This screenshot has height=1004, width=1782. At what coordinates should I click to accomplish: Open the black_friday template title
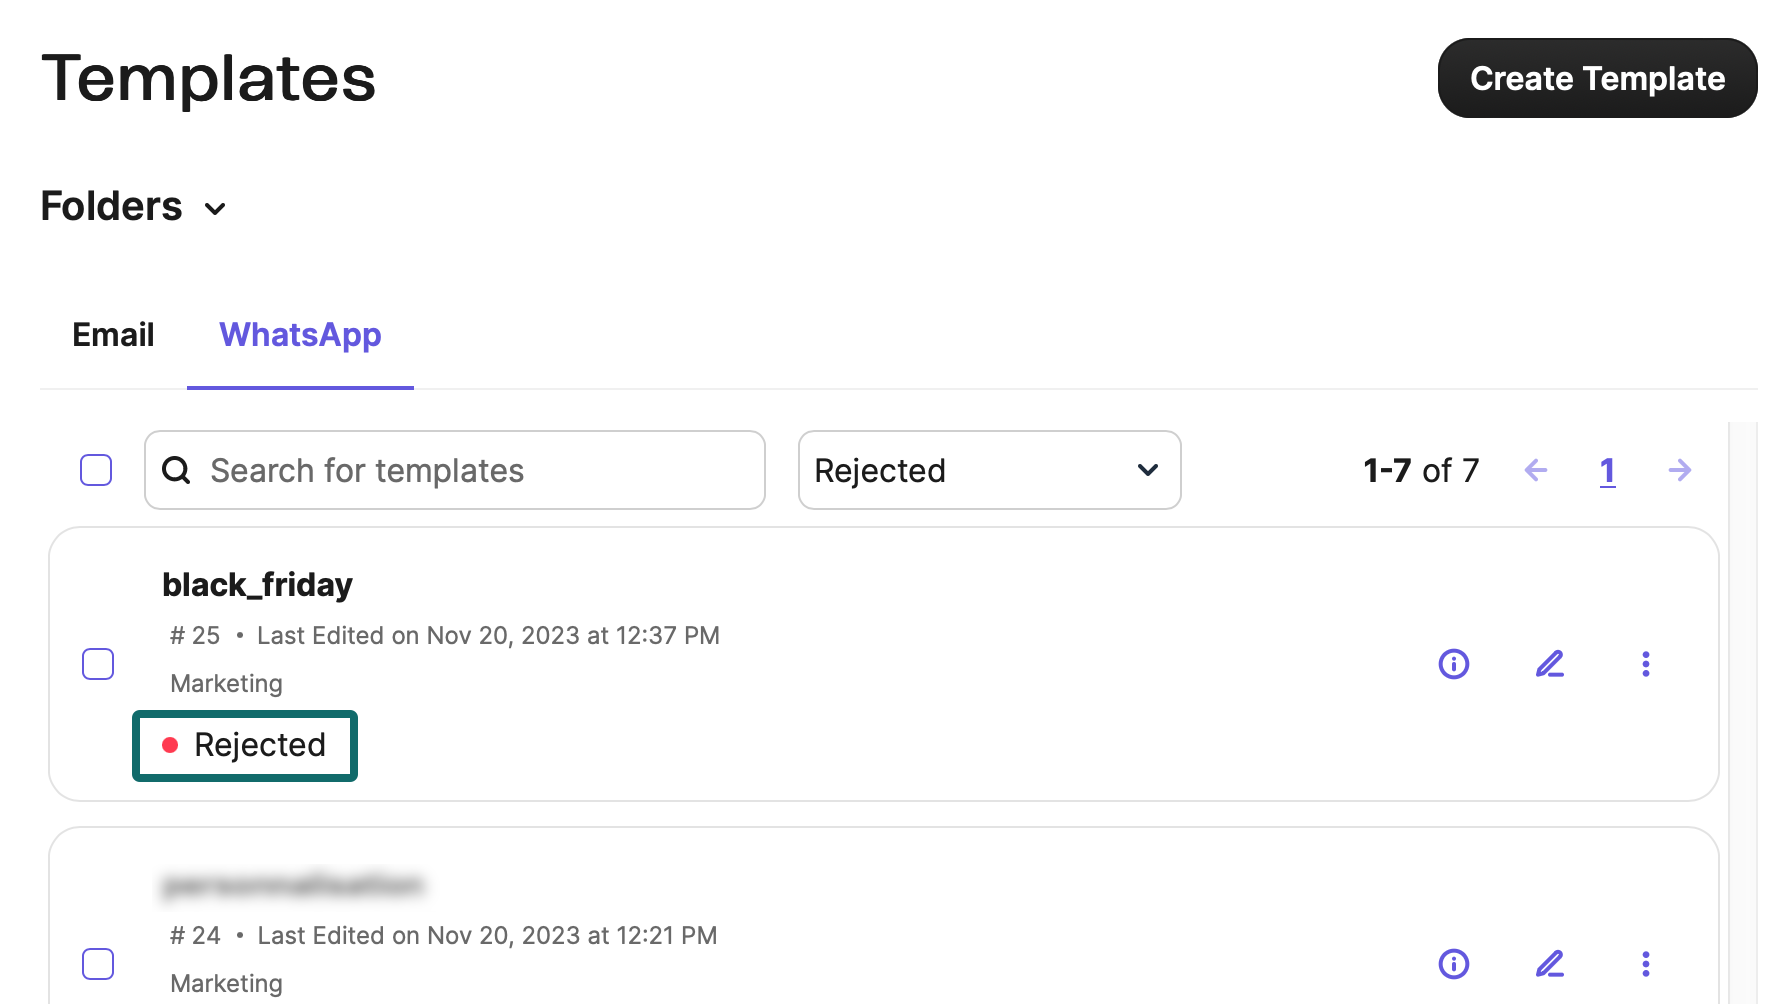tap(257, 585)
